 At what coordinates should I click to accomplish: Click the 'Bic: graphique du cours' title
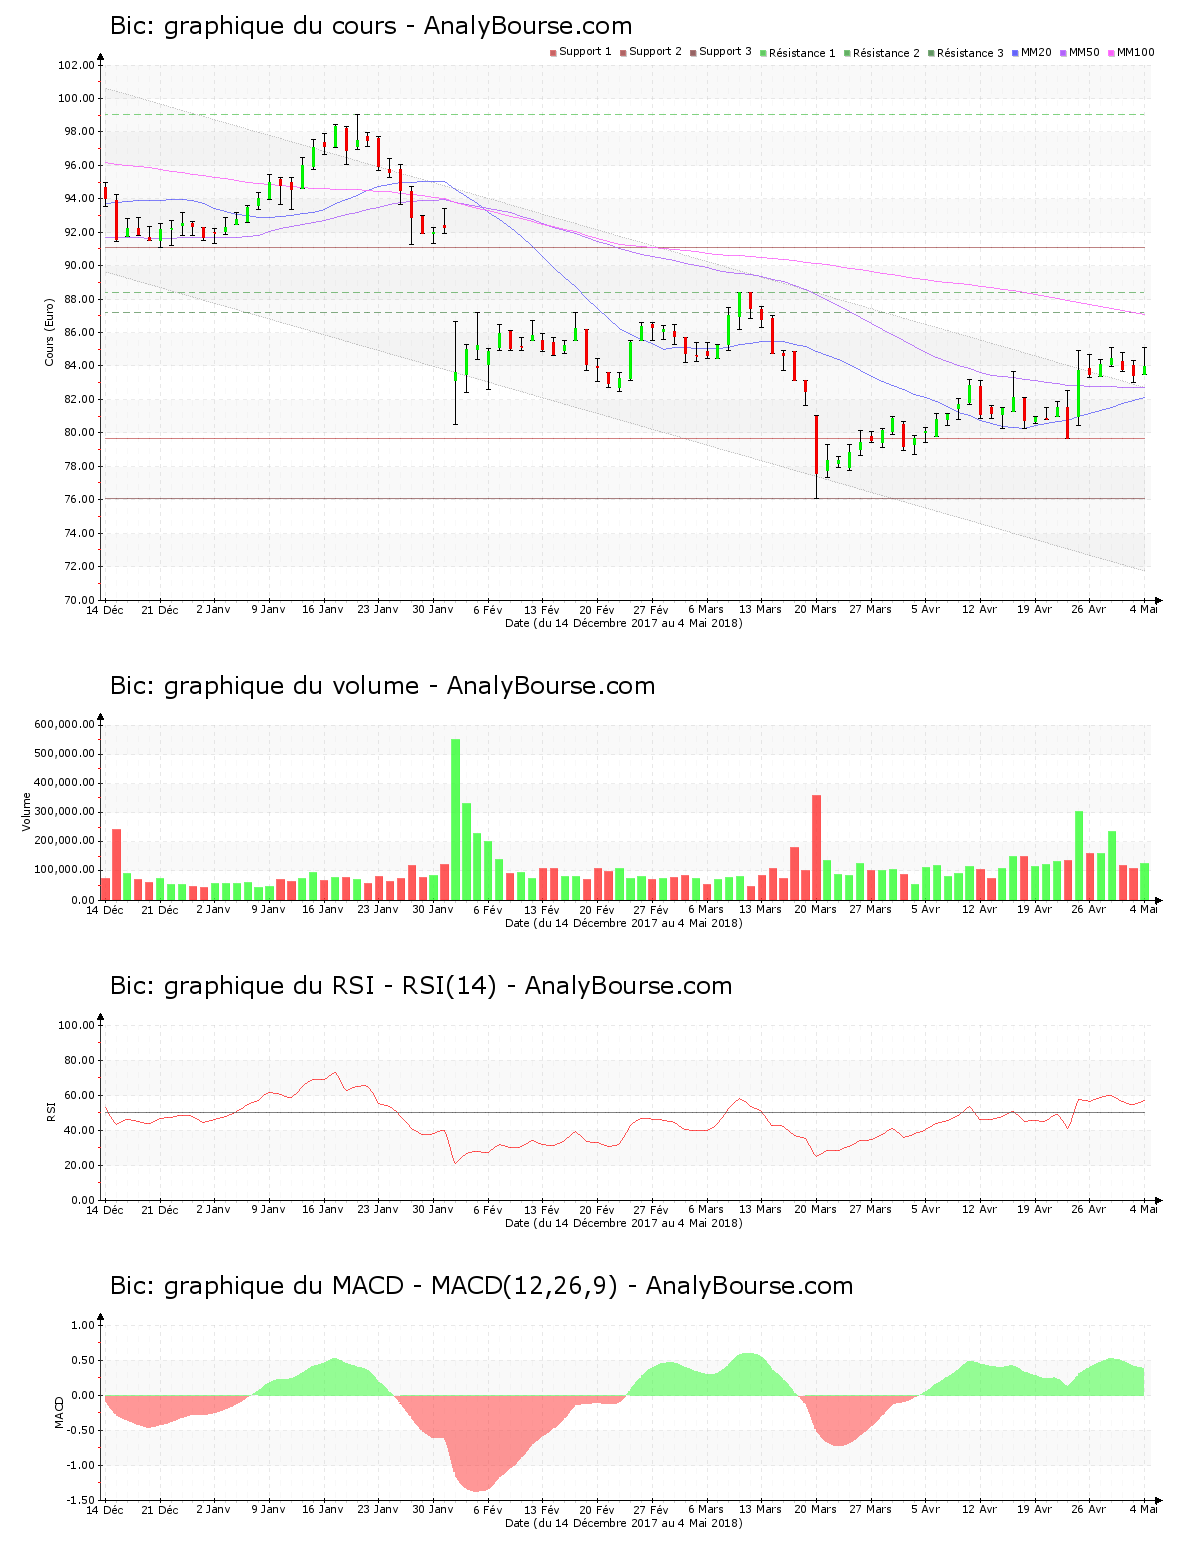(x=253, y=26)
